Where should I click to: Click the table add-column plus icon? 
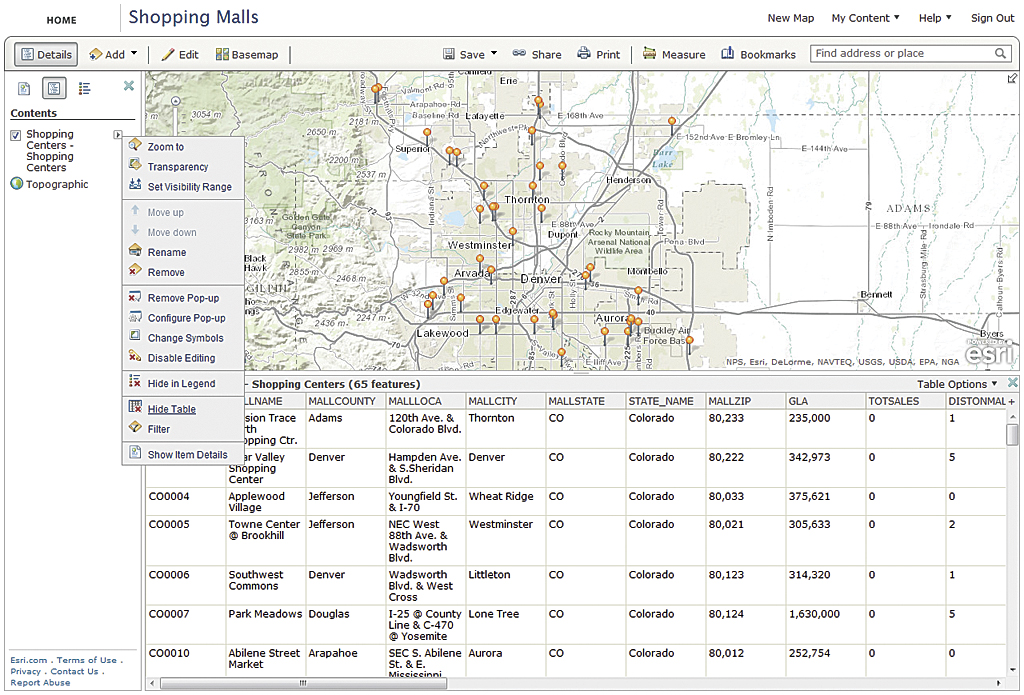pyautogui.click(x=1012, y=402)
